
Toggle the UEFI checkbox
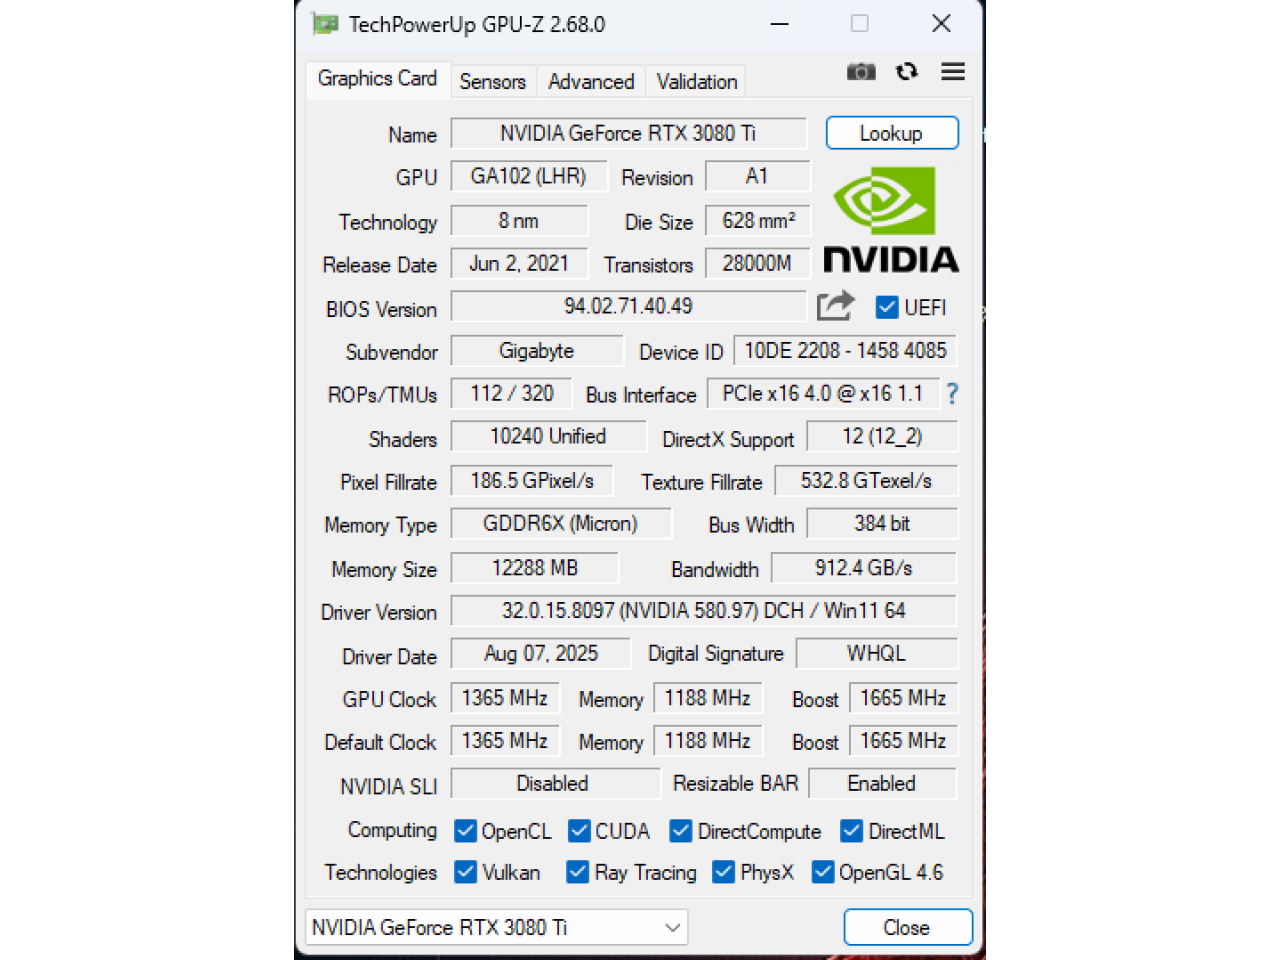[x=886, y=307]
